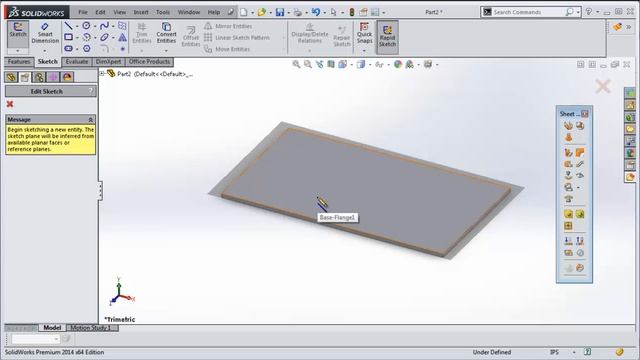Screen dimensions: 640x360
Task: Pin the menu bar with pushpin
Action: [x=231, y=12]
